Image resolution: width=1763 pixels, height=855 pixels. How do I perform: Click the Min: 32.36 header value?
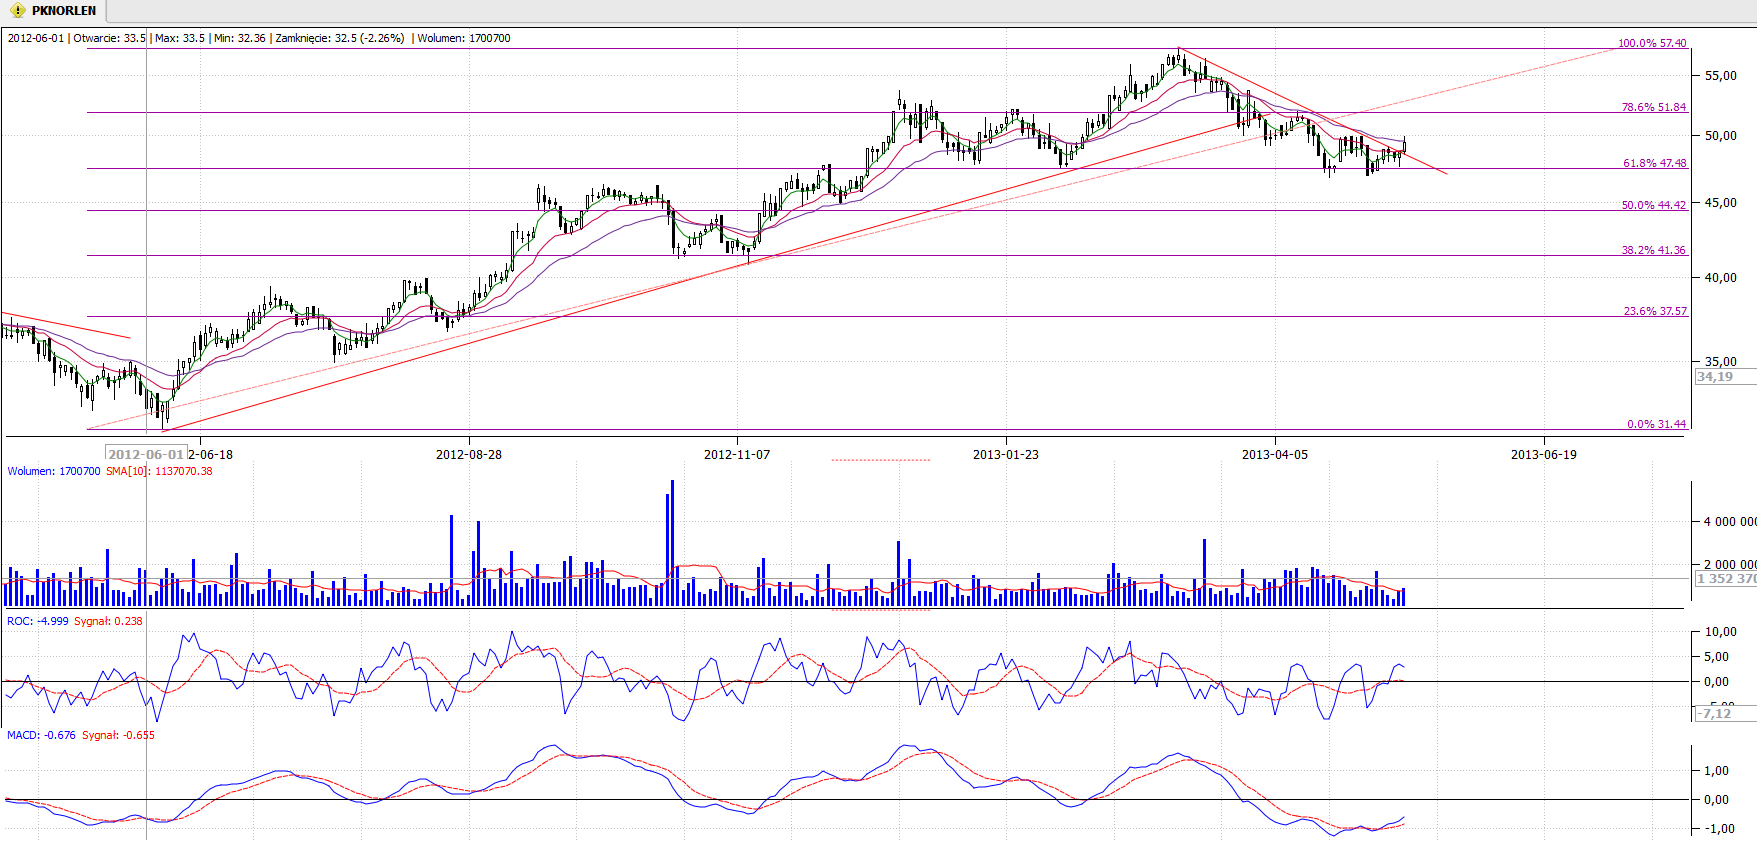[240, 38]
